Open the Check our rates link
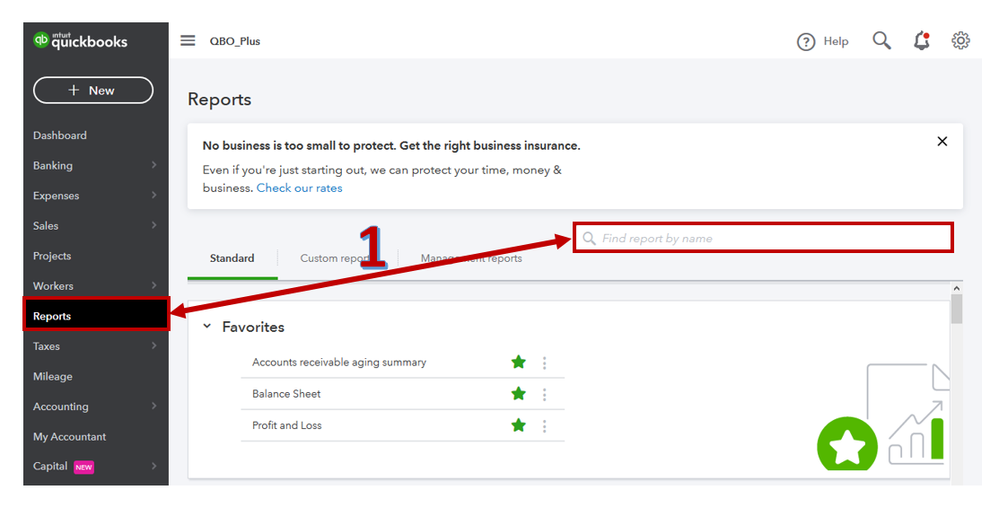This screenshot has width=999, height=524. pyautogui.click(x=299, y=188)
